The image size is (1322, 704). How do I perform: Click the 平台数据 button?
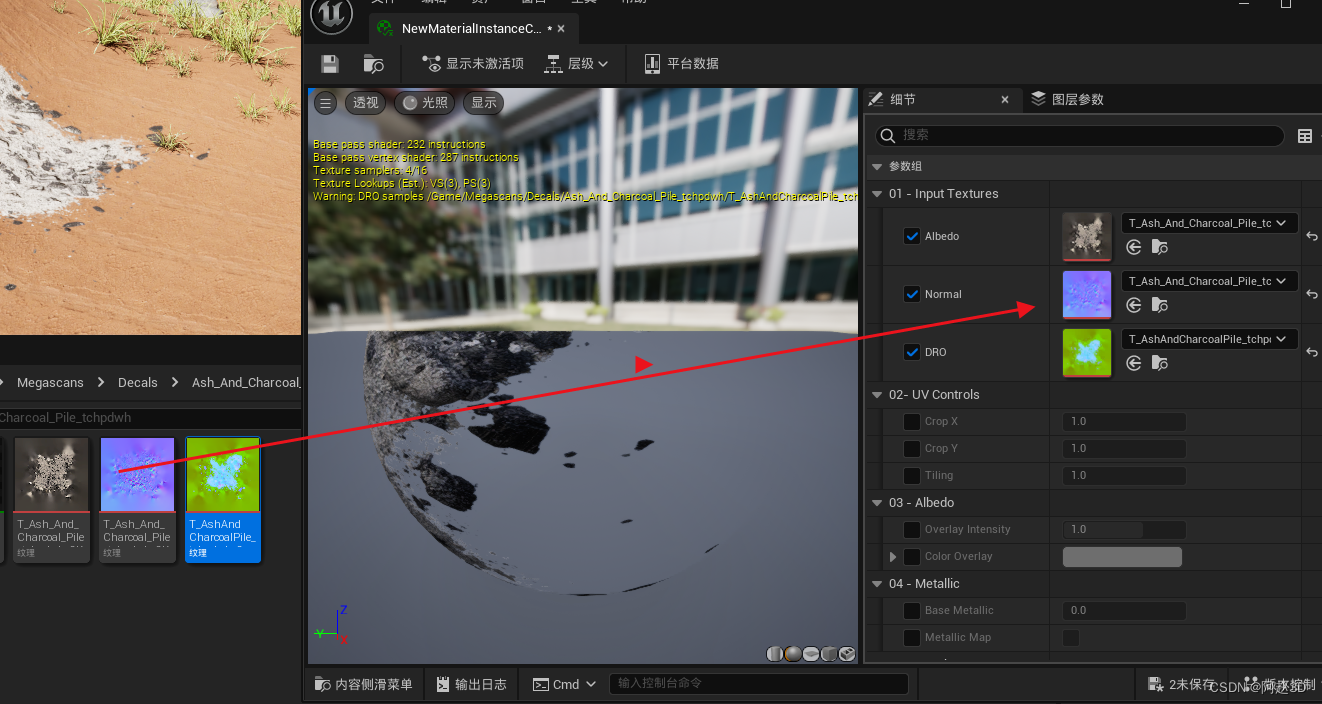681,64
